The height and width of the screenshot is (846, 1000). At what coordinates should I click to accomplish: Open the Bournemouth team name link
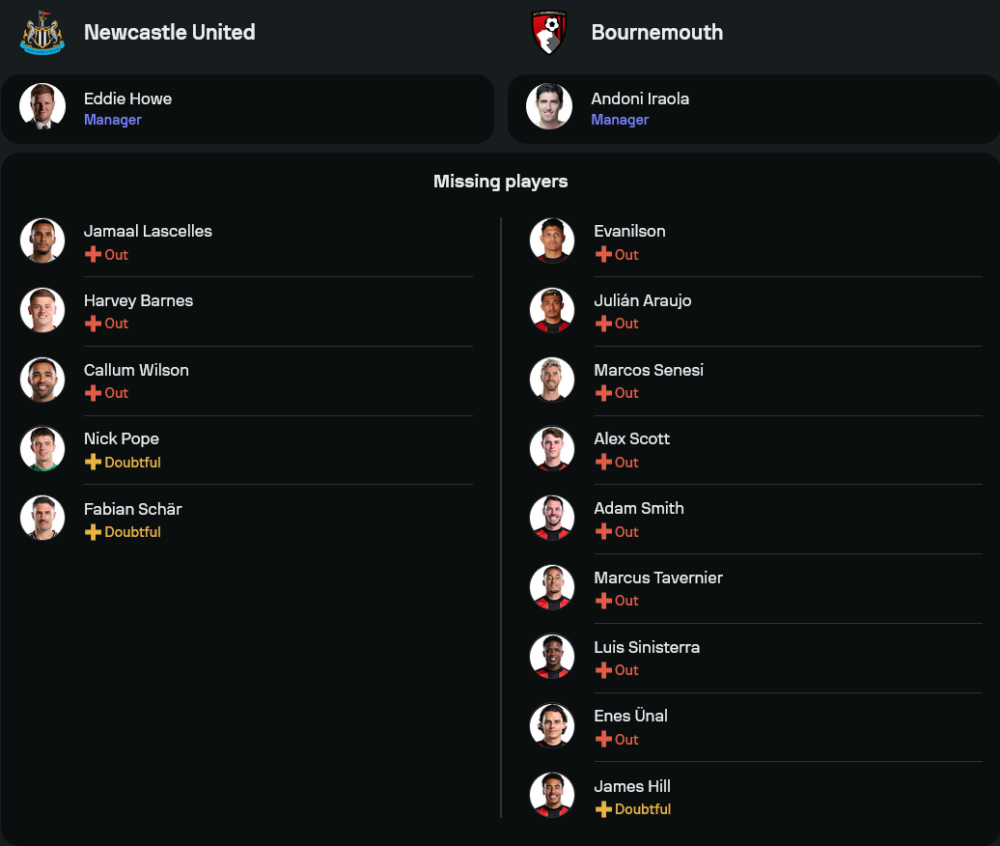[656, 32]
